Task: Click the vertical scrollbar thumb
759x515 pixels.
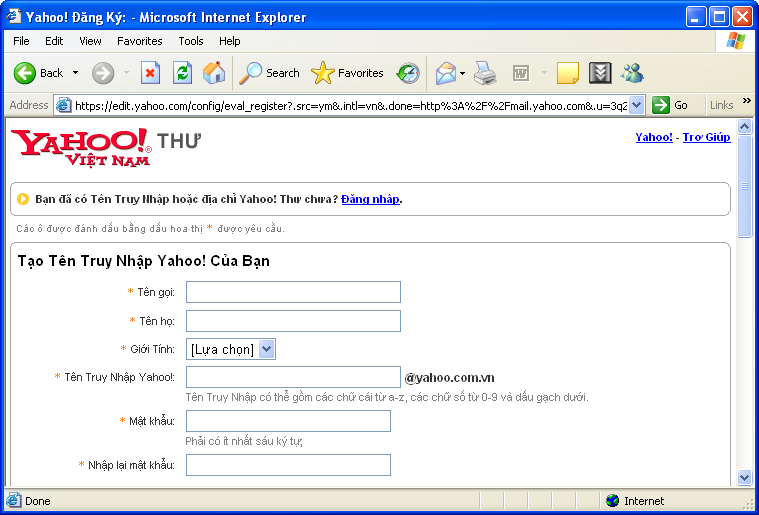Action: pyautogui.click(x=744, y=186)
